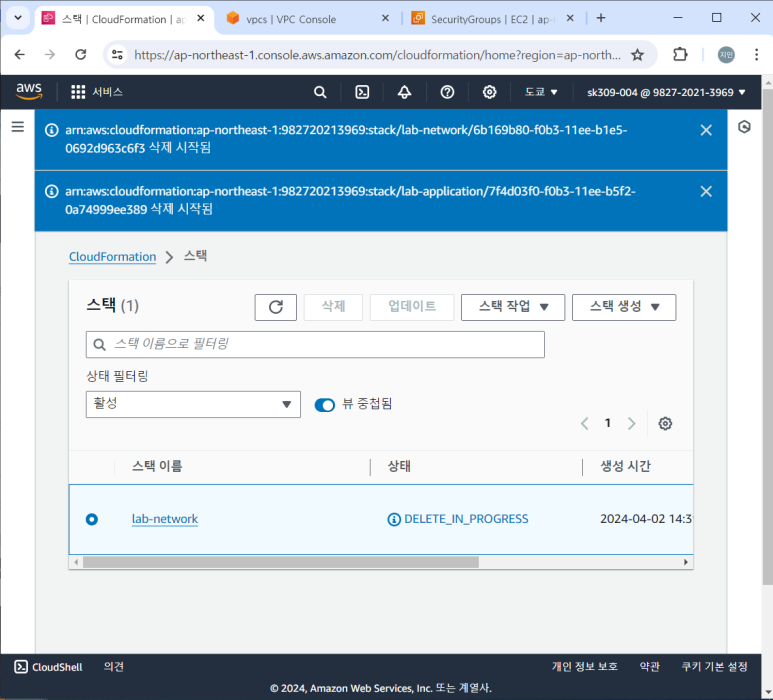Open stack table preferences gear
This screenshot has height=700, width=773.
(x=665, y=423)
